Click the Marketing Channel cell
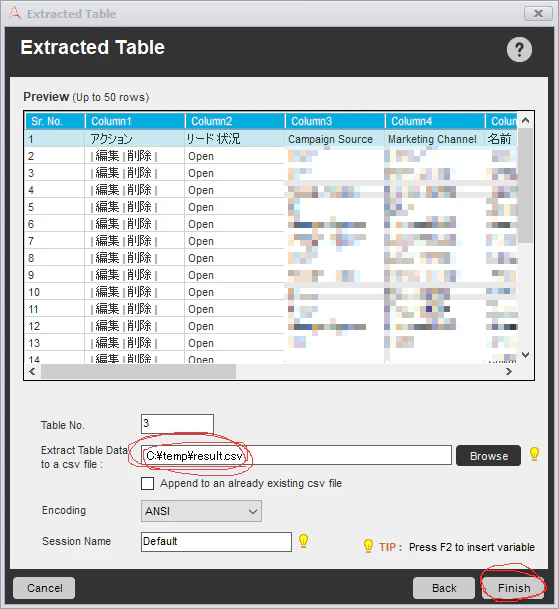 coord(435,139)
